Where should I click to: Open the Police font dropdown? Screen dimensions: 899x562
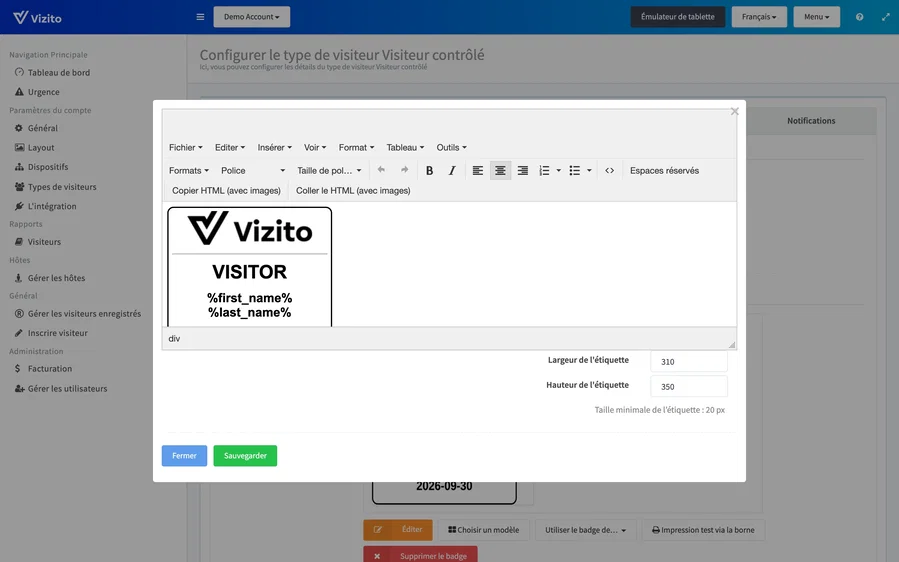(253, 170)
